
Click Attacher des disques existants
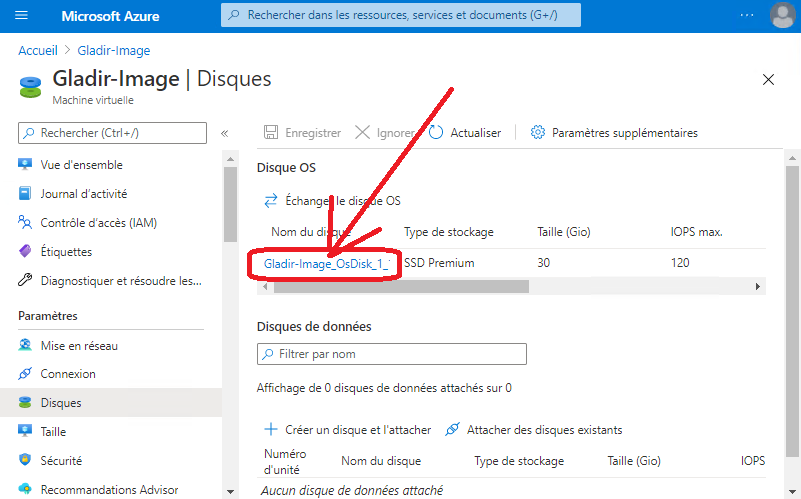click(534, 430)
